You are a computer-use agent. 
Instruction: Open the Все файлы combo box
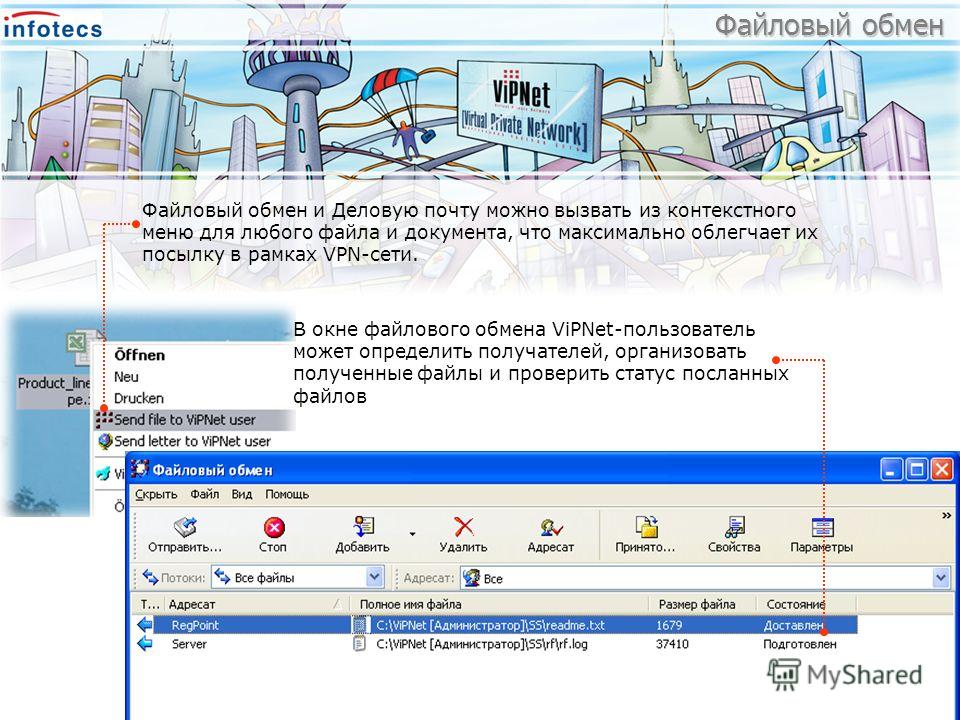[x=298, y=577]
